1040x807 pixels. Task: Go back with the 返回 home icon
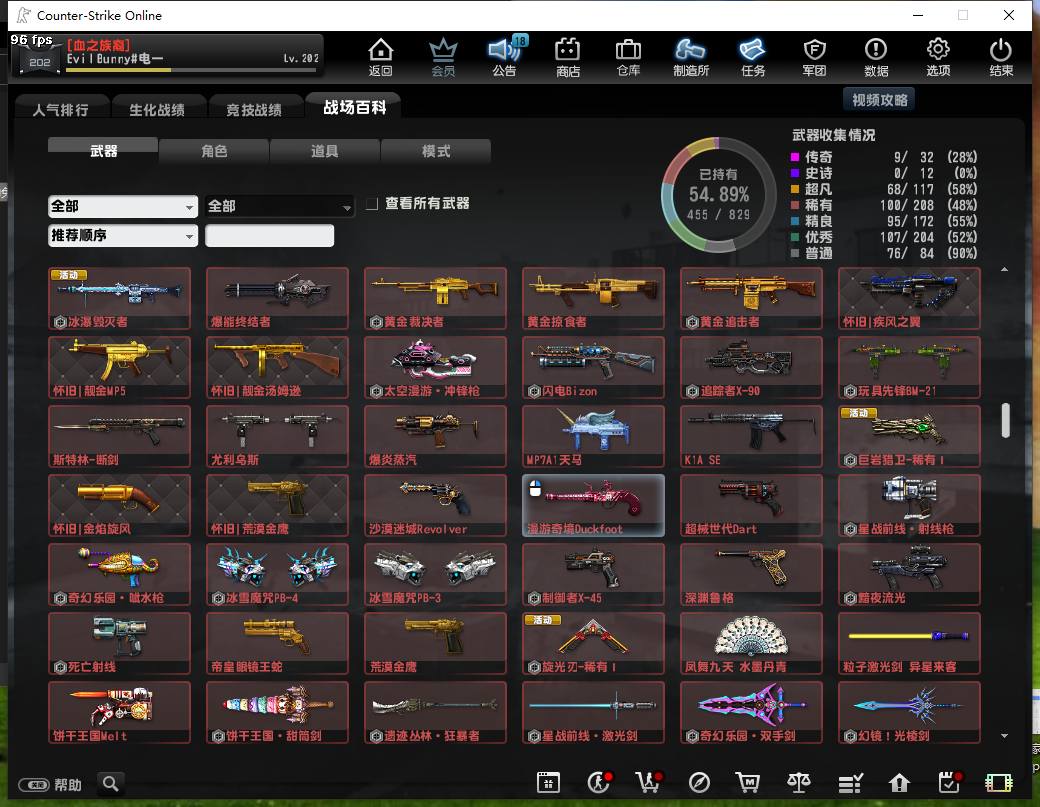(x=381, y=57)
